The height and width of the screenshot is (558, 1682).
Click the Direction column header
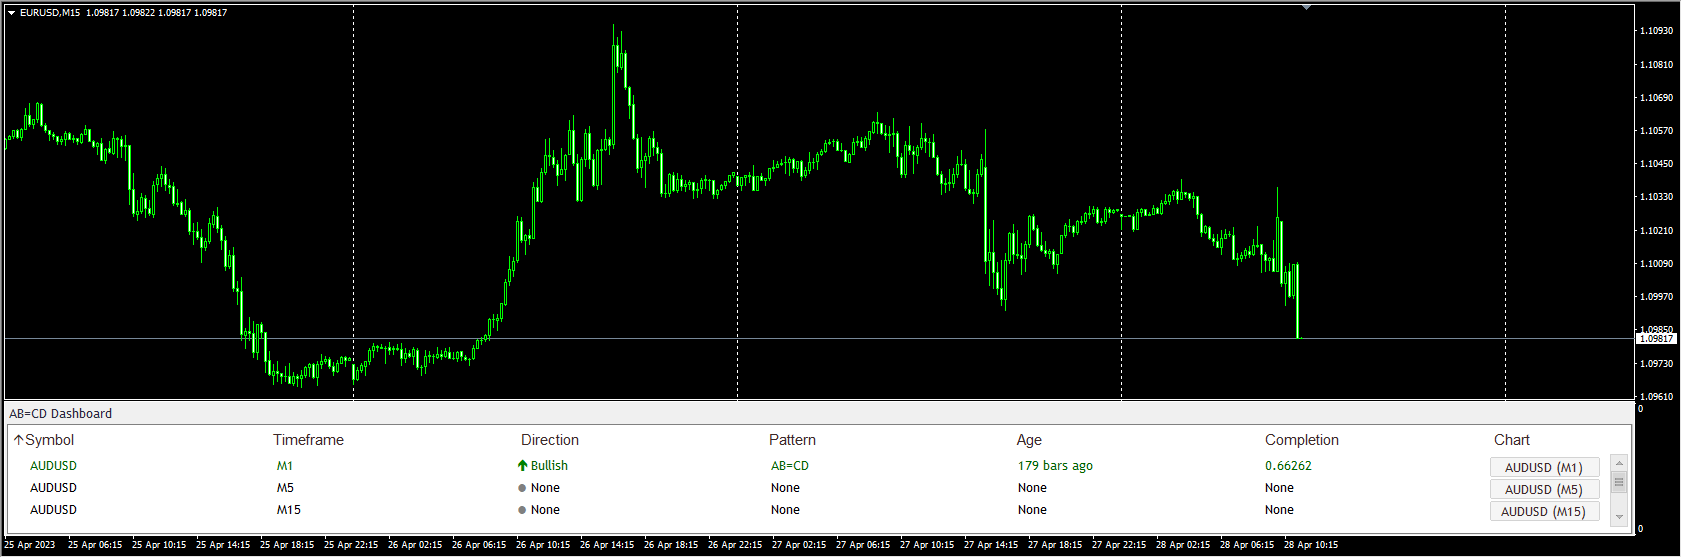tap(550, 440)
